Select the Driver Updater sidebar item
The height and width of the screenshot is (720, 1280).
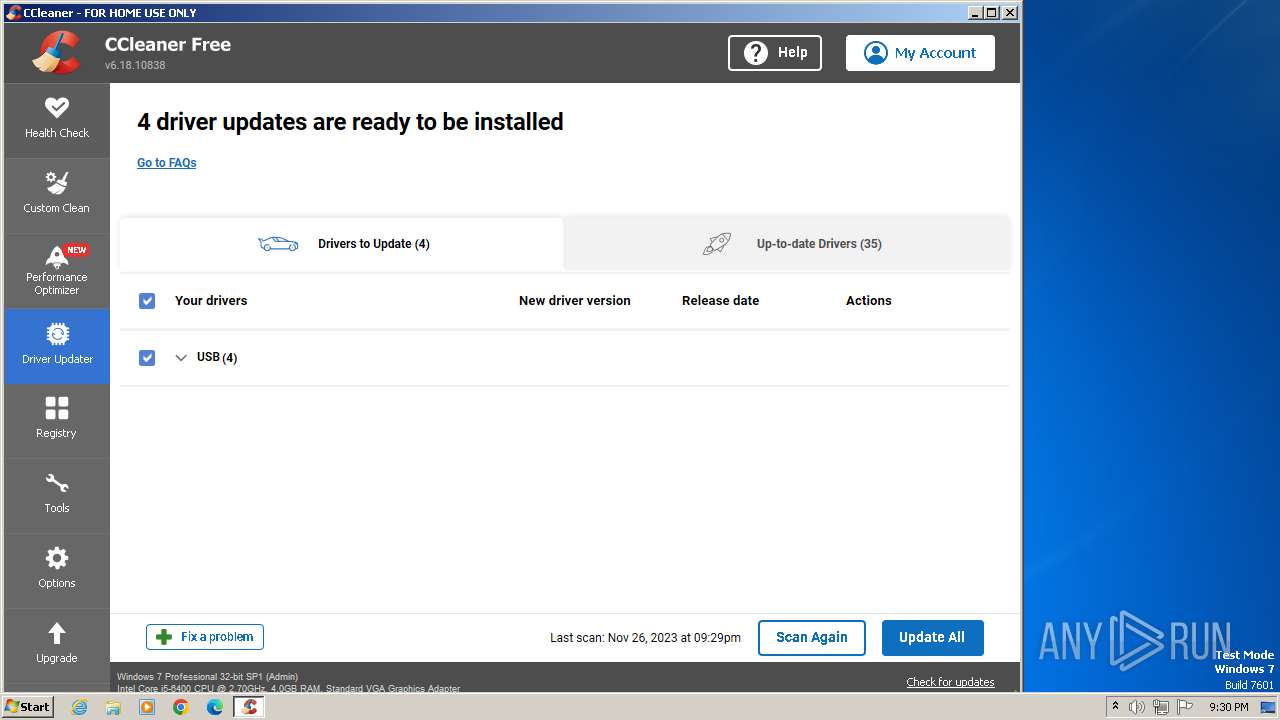click(x=57, y=345)
